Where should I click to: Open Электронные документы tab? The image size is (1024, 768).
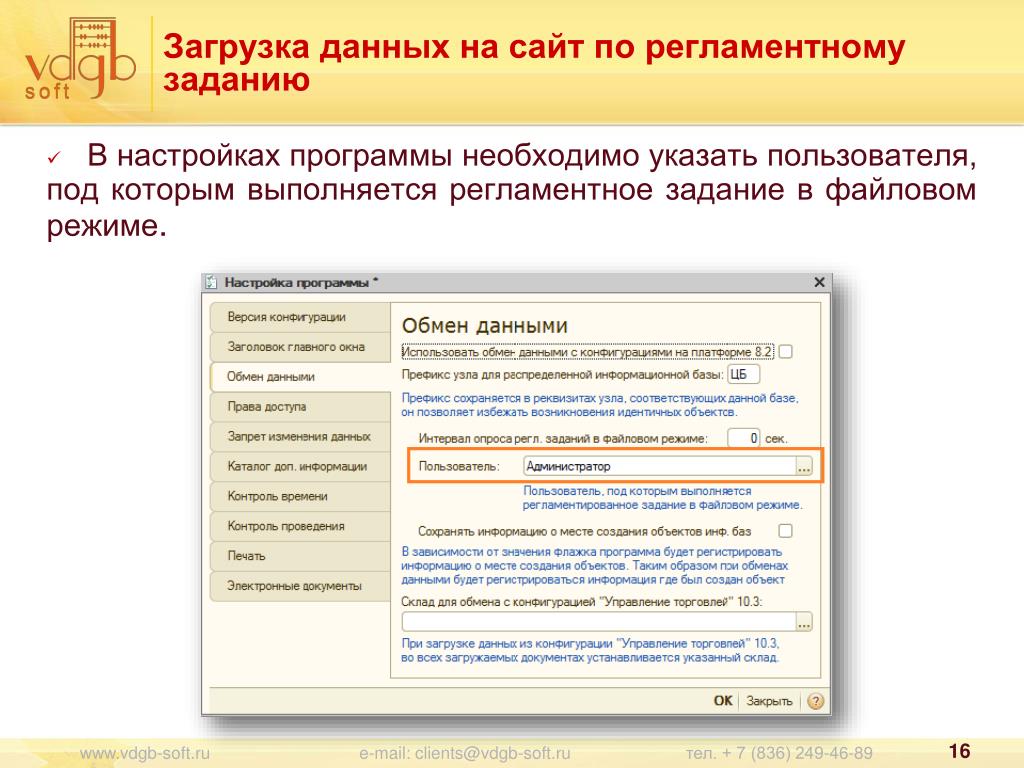tap(300, 586)
